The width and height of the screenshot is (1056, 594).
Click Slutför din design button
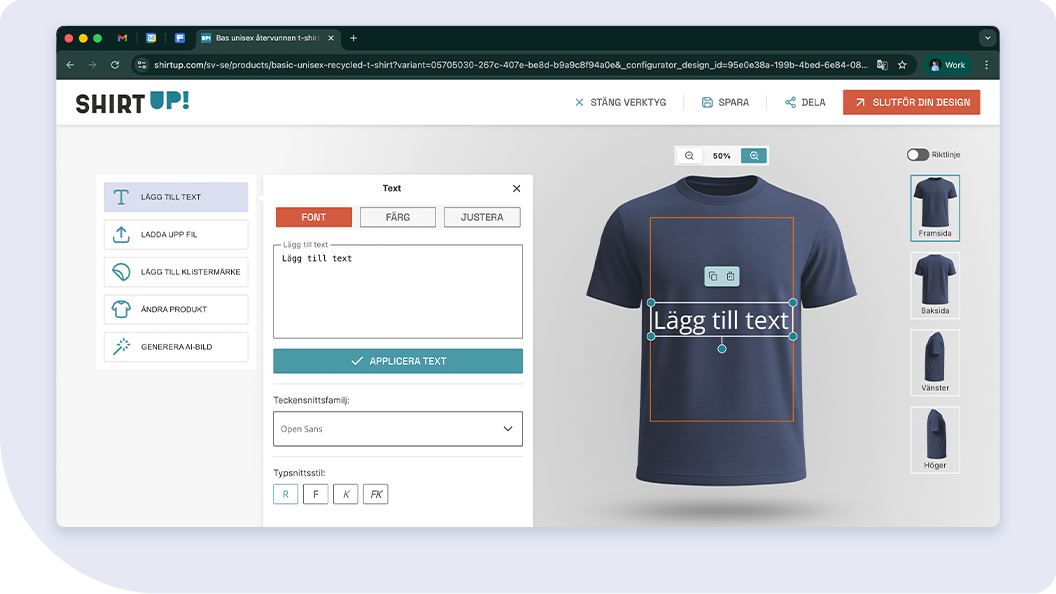(911, 102)
